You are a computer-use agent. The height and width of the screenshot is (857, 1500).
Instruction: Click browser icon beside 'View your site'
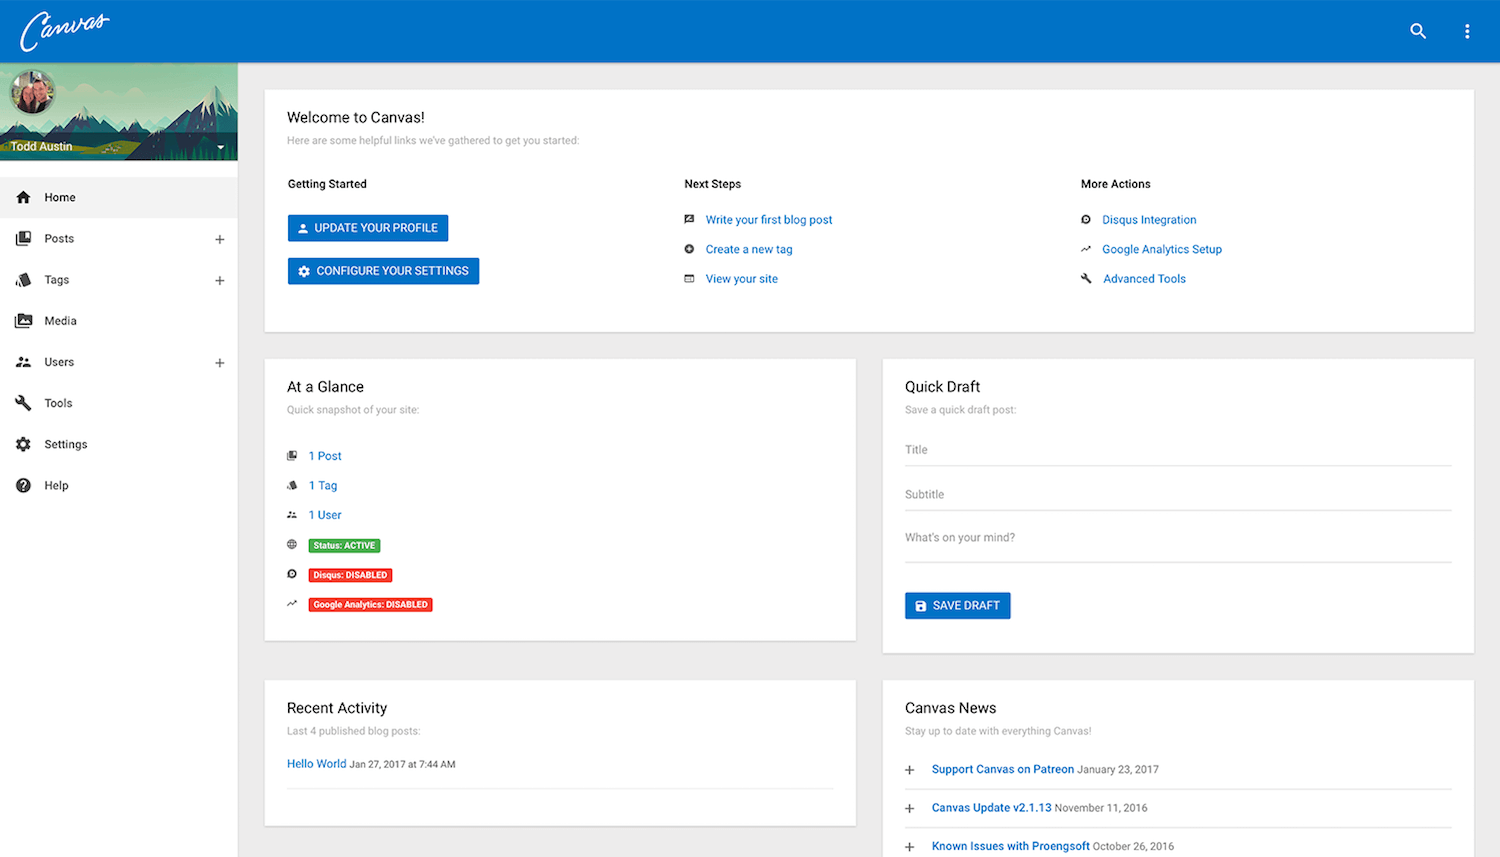click(689, 278)
